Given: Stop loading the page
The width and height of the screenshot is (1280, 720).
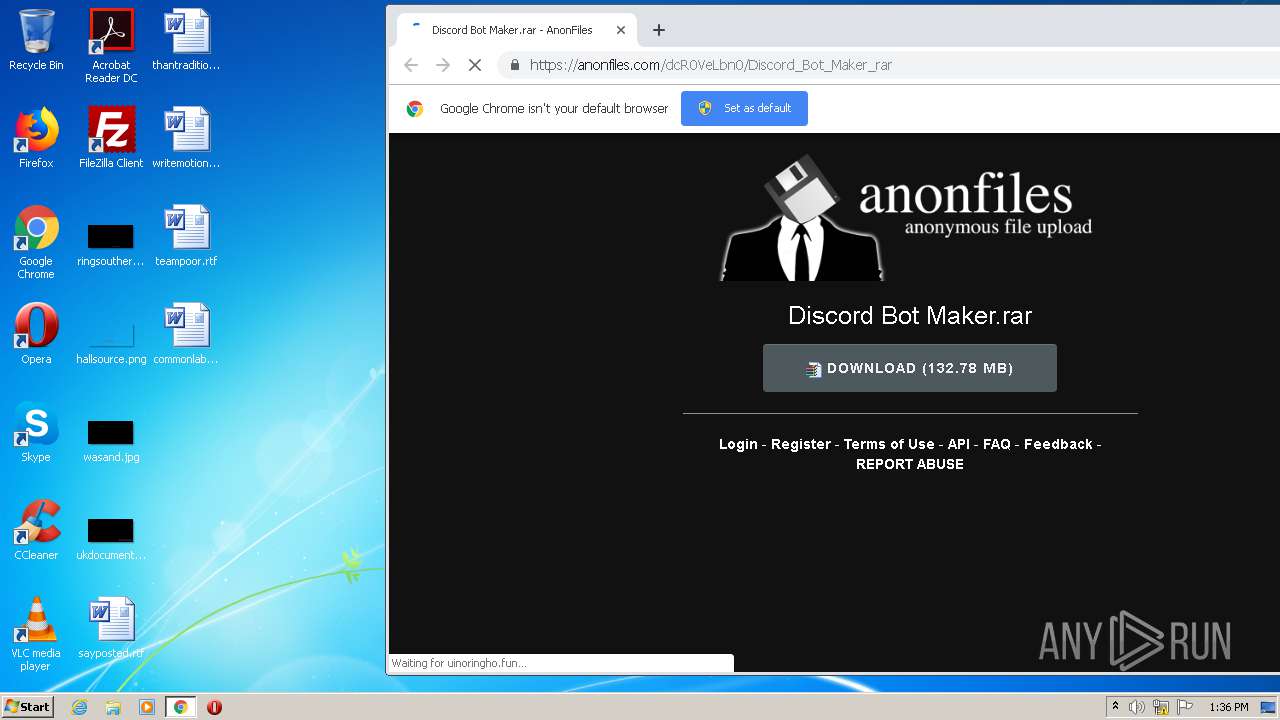Looking at the screenshot, I should point(475,65).
